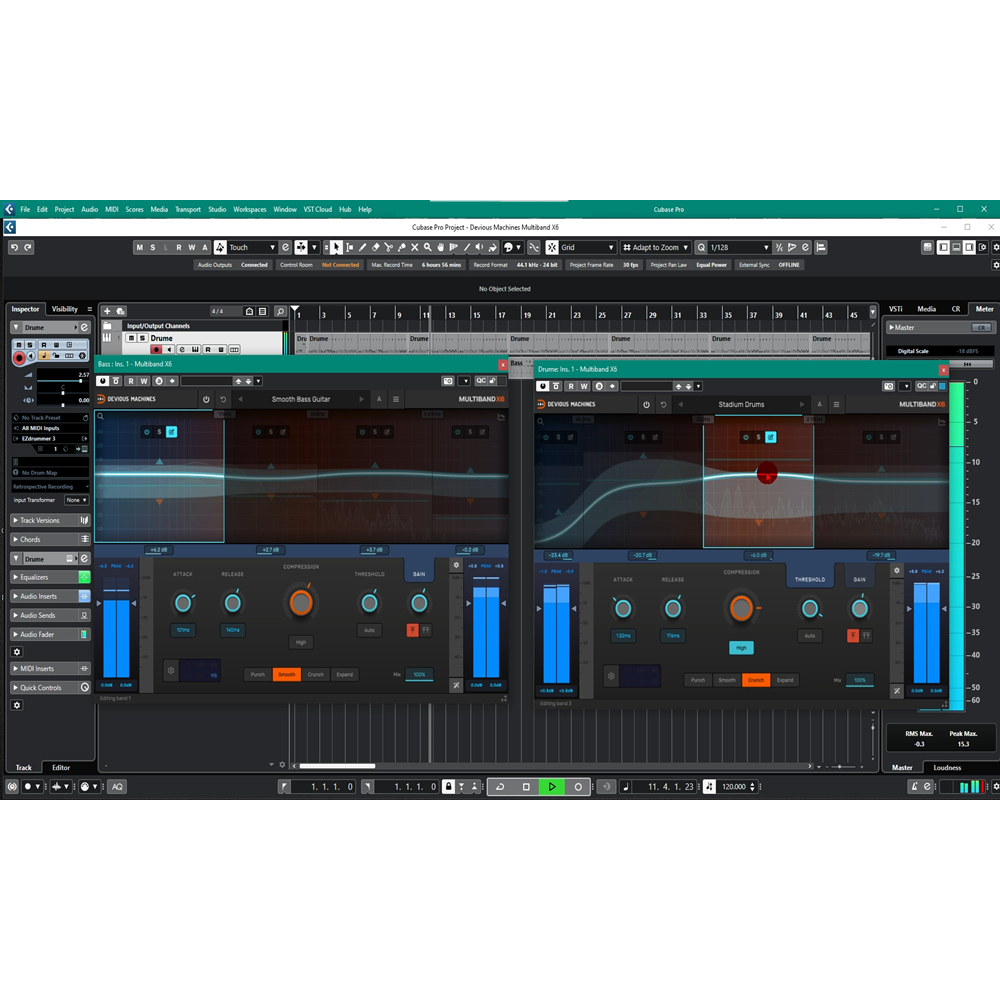This screenshot has width=1000, height=1000.
Task: Open the Transport menu
Action: [x=188, y=209]
